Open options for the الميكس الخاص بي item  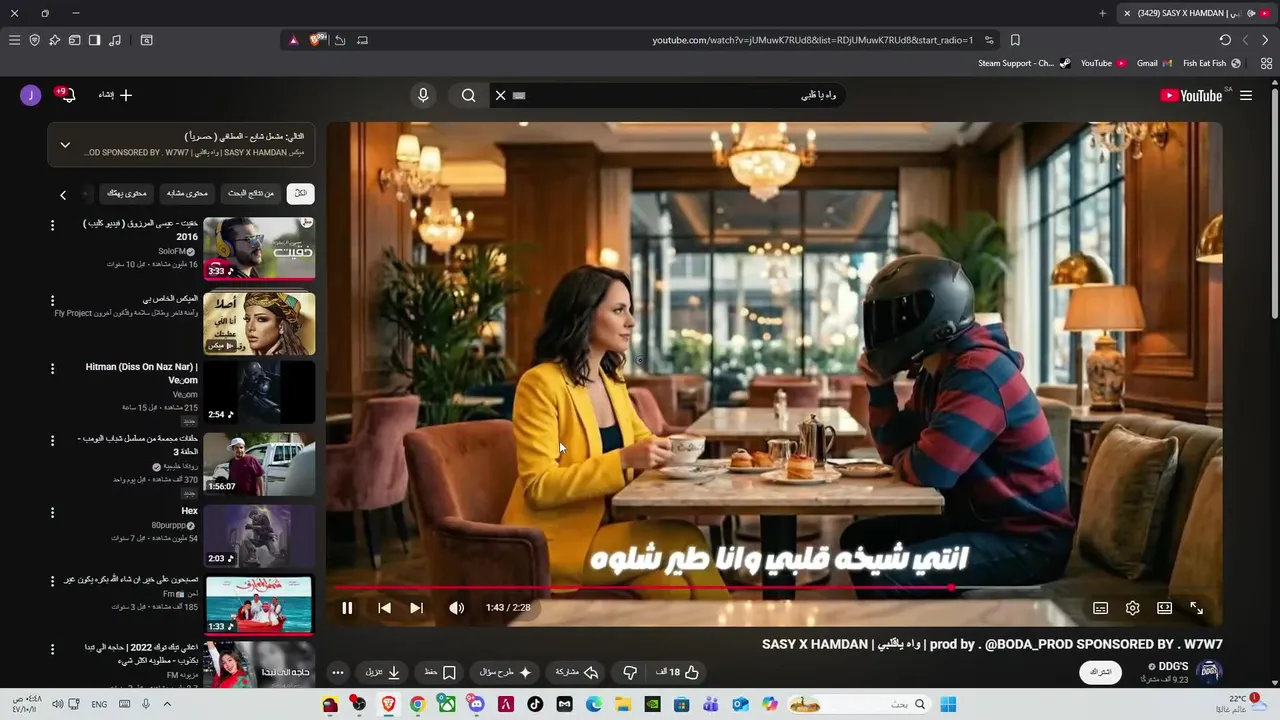(53, 300)
